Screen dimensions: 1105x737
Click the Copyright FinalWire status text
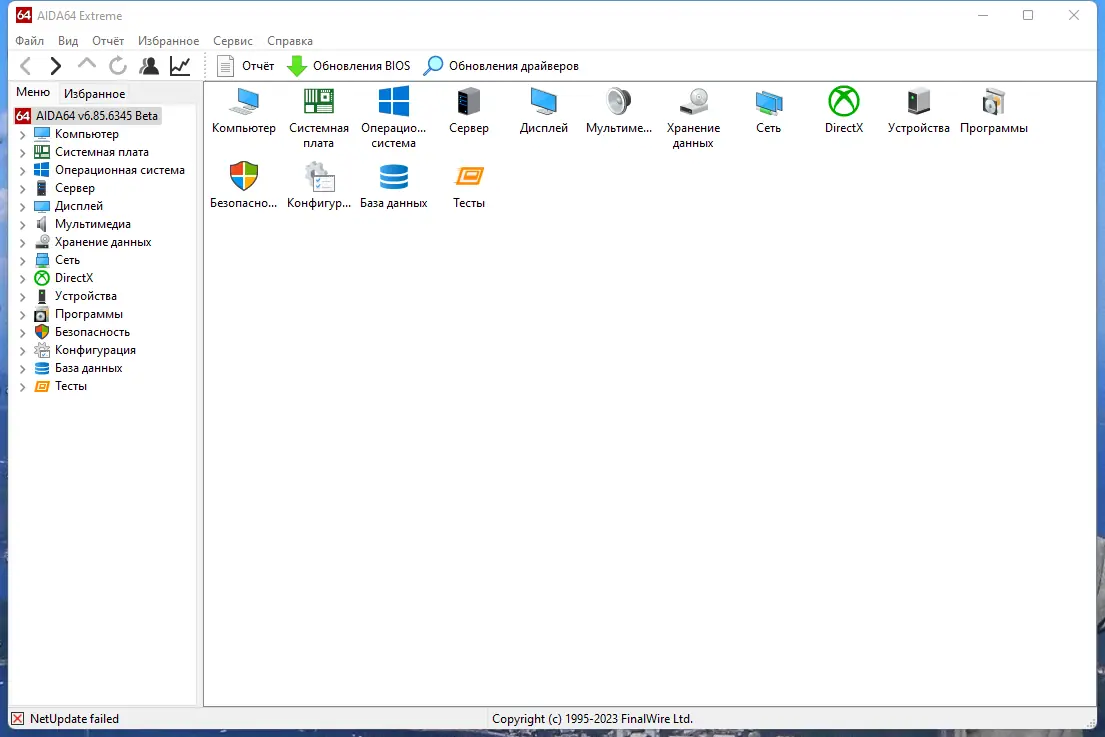(x=592, y=719)
